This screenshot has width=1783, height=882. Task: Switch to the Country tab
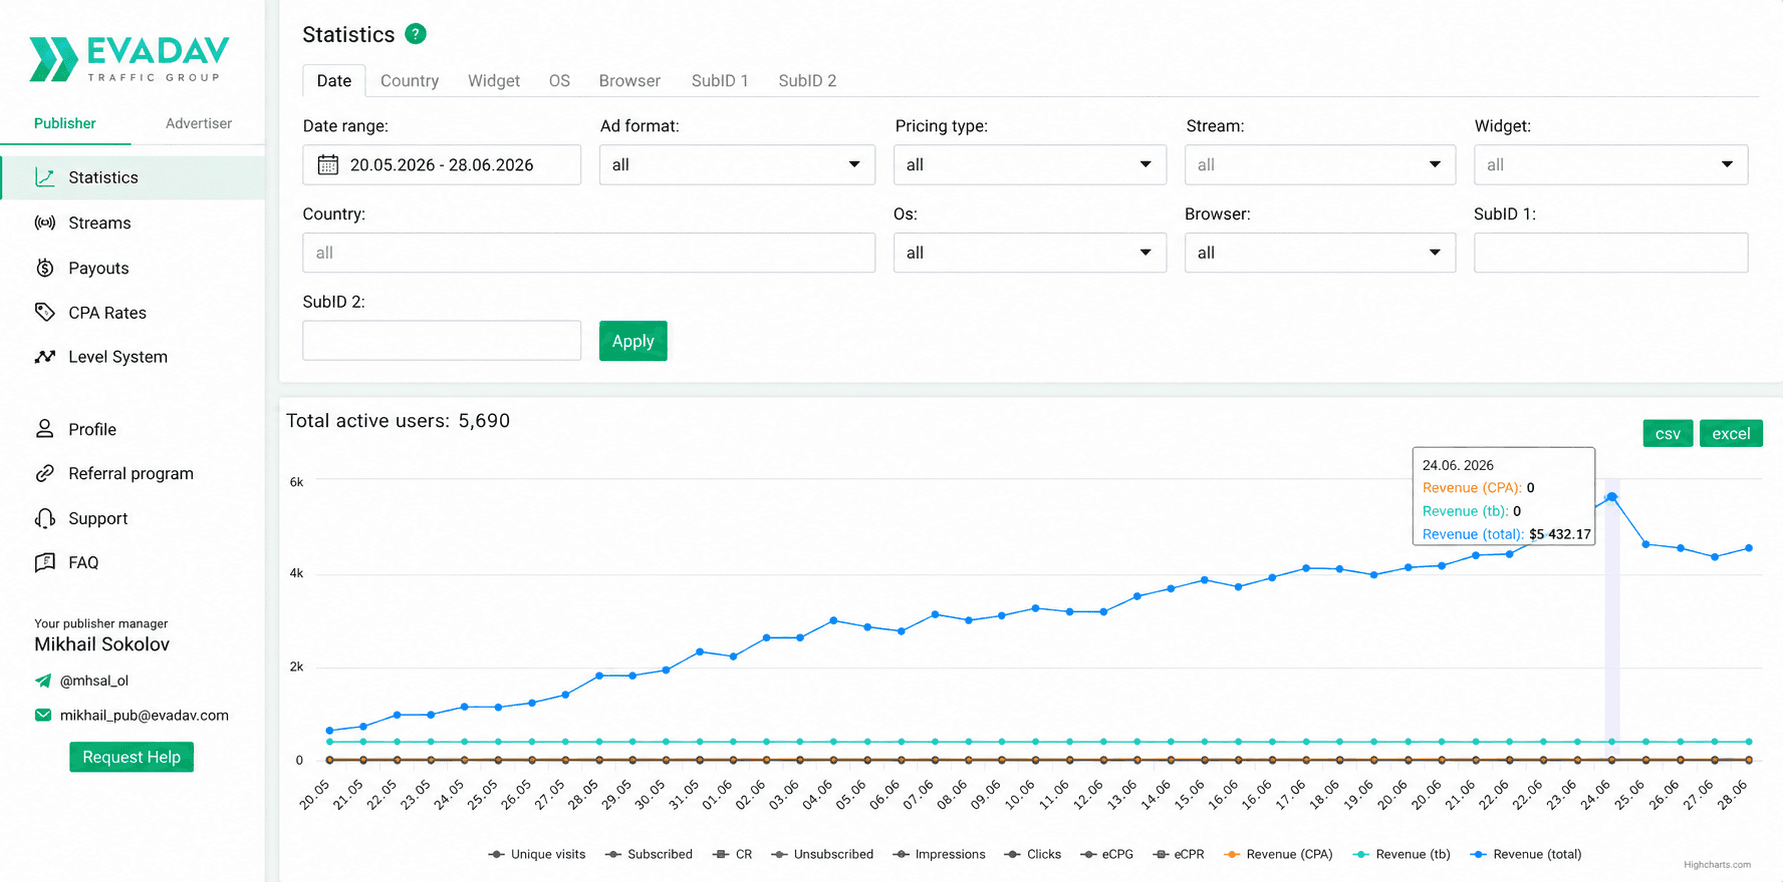point(409,81)
